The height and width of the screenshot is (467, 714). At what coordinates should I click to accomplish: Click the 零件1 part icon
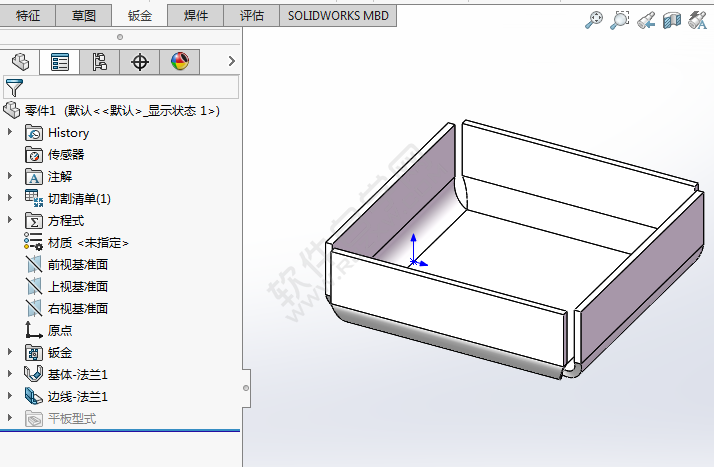pos(12,111)
